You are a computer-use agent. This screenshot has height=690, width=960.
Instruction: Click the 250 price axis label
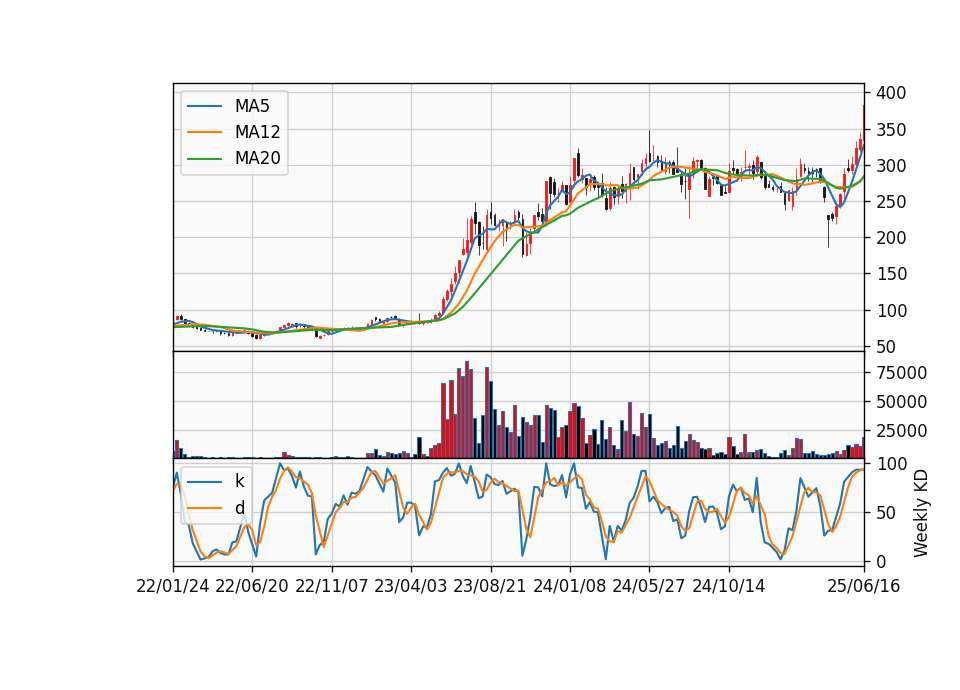tap(891, 202)
